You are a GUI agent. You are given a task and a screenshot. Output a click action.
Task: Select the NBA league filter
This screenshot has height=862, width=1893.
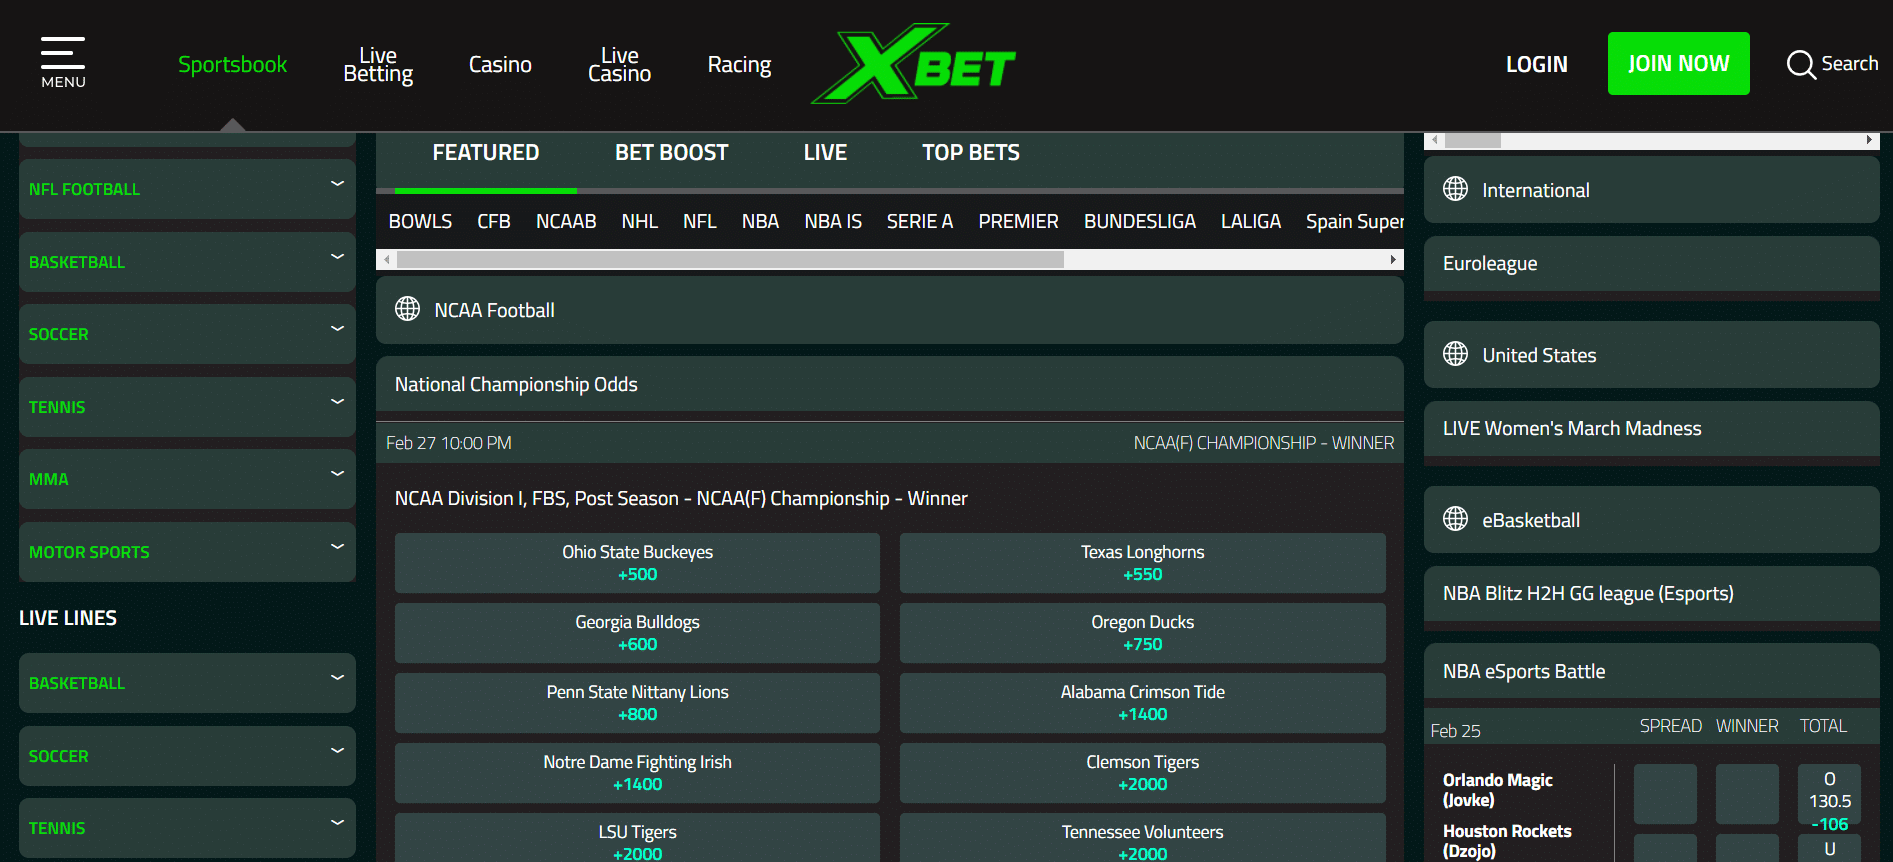tap(760, 221)
